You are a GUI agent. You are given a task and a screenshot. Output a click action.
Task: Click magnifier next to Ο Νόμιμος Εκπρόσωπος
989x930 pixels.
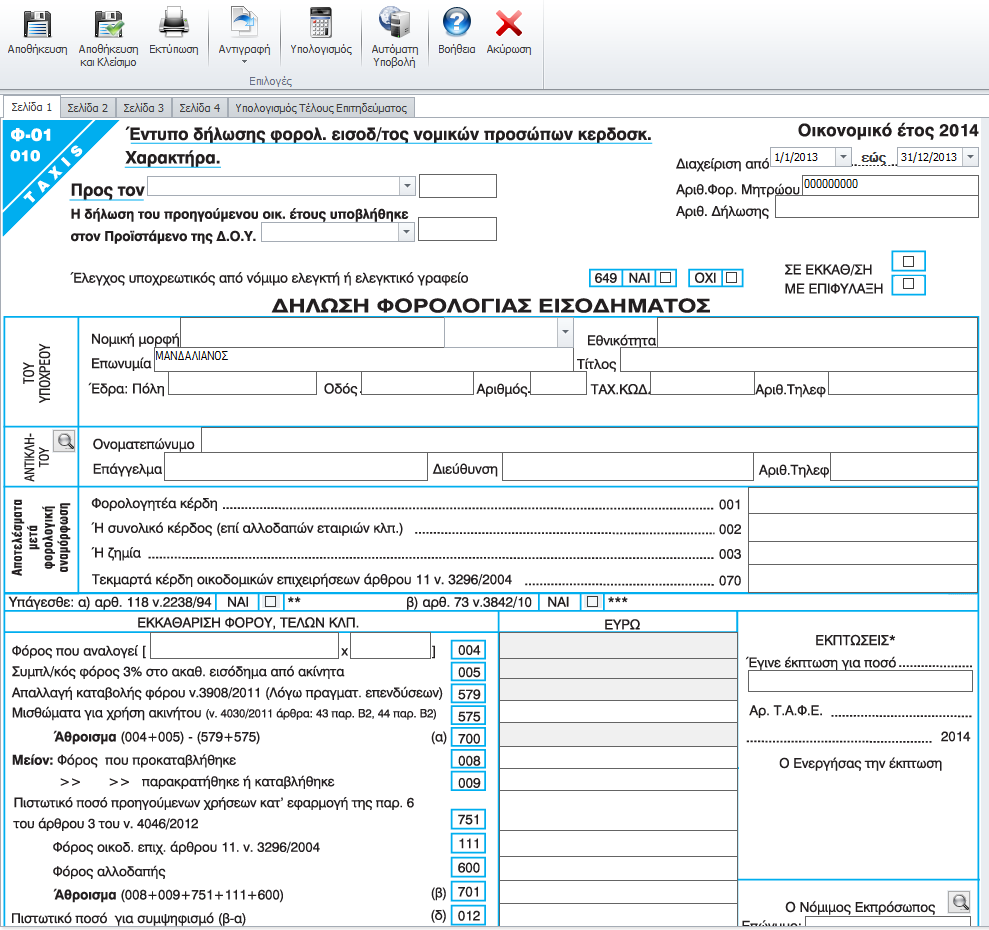click(959, 902)
